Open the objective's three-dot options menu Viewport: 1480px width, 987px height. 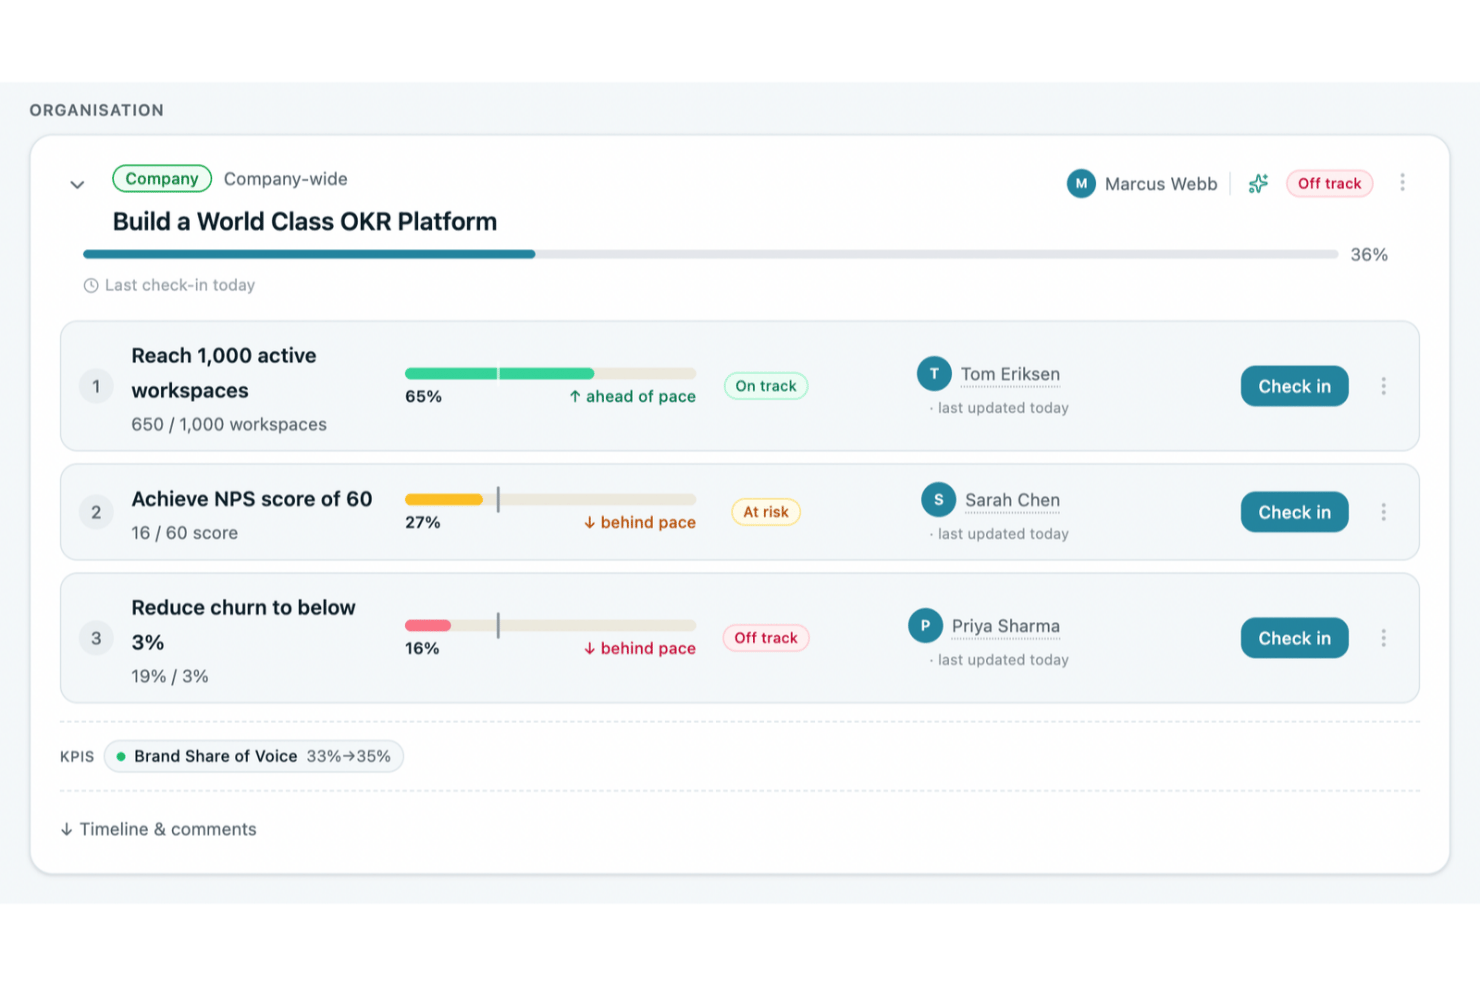click(1402, 183)
